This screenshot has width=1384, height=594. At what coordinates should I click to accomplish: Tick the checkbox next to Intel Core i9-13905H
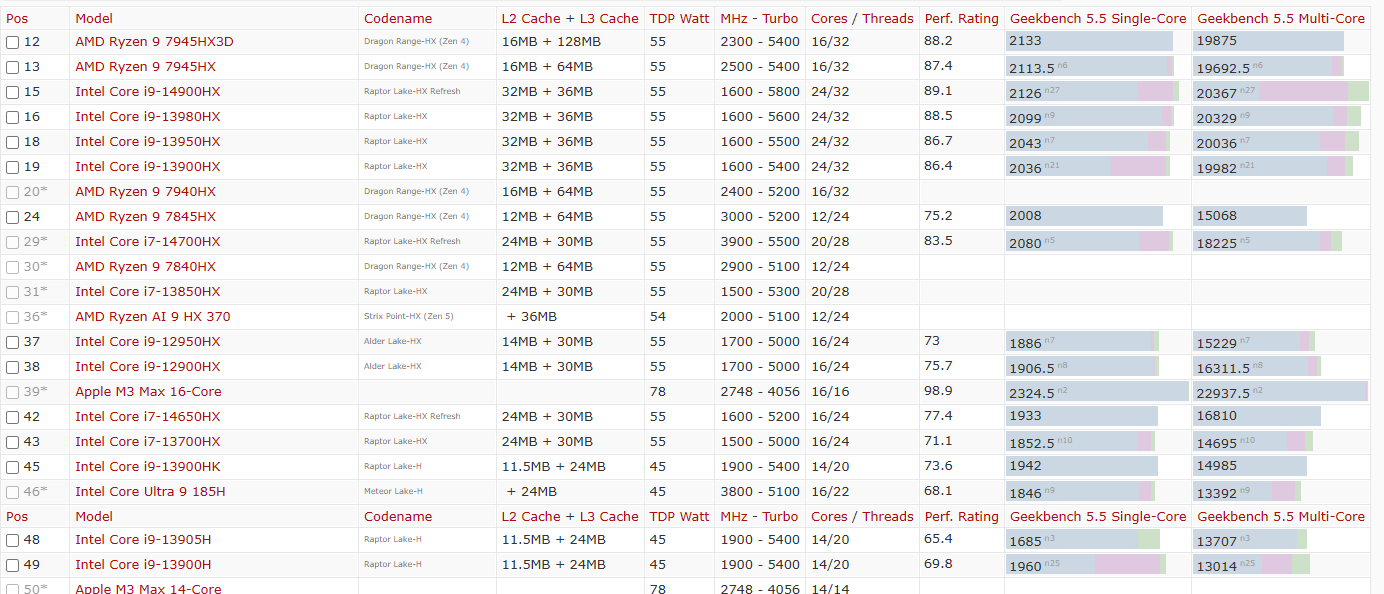pyautogui.click(x=12, y=539)
